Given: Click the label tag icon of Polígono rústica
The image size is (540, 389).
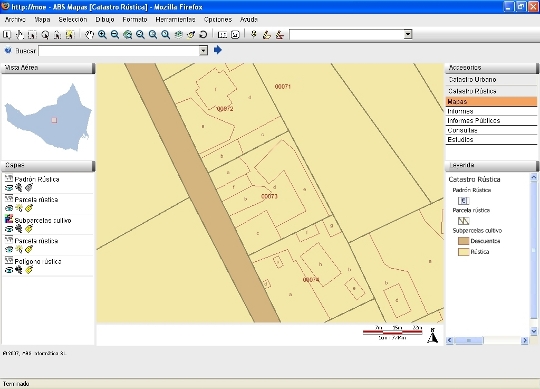Looking at the screenshot, I should click(x=29, y=270).
